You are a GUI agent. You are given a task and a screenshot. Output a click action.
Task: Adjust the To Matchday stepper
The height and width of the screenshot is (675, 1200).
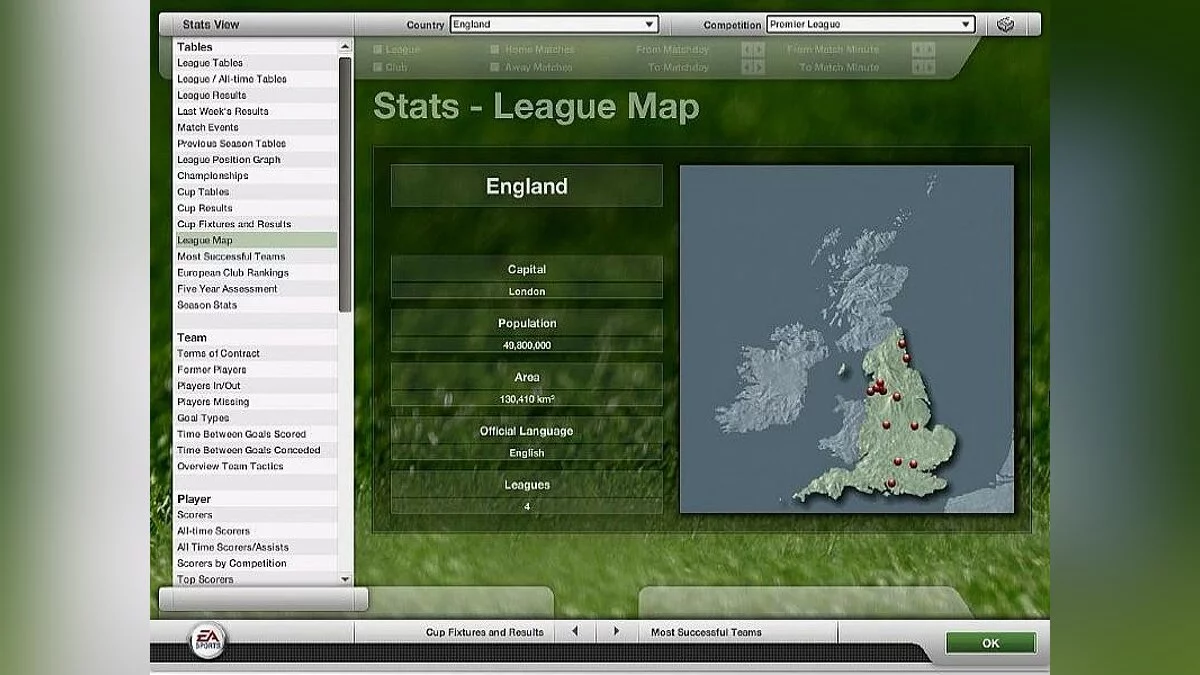[753, 67]
